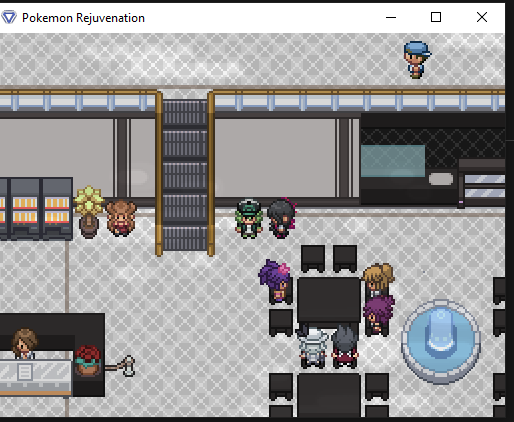Select the purple-haired girl with the pink bow
This screenshot has width=514, height=422.
tap(275, 282)
